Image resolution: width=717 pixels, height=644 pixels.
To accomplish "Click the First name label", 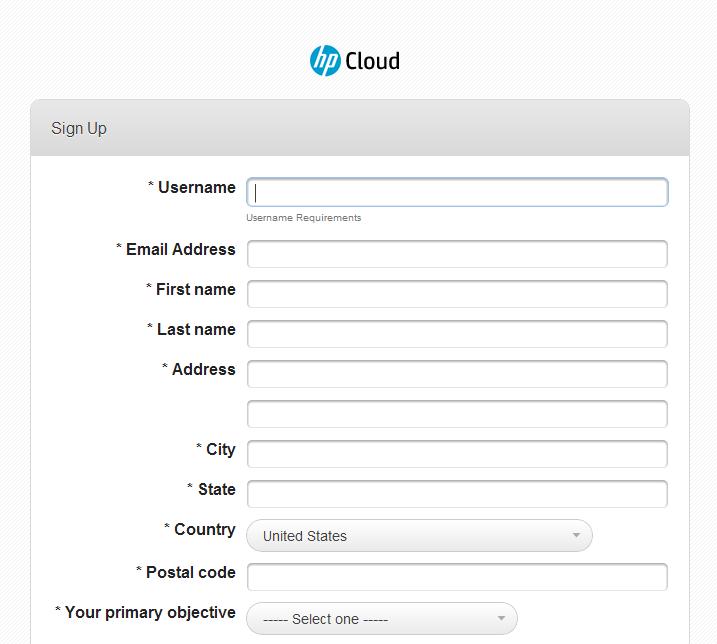I will coord(196,290).
